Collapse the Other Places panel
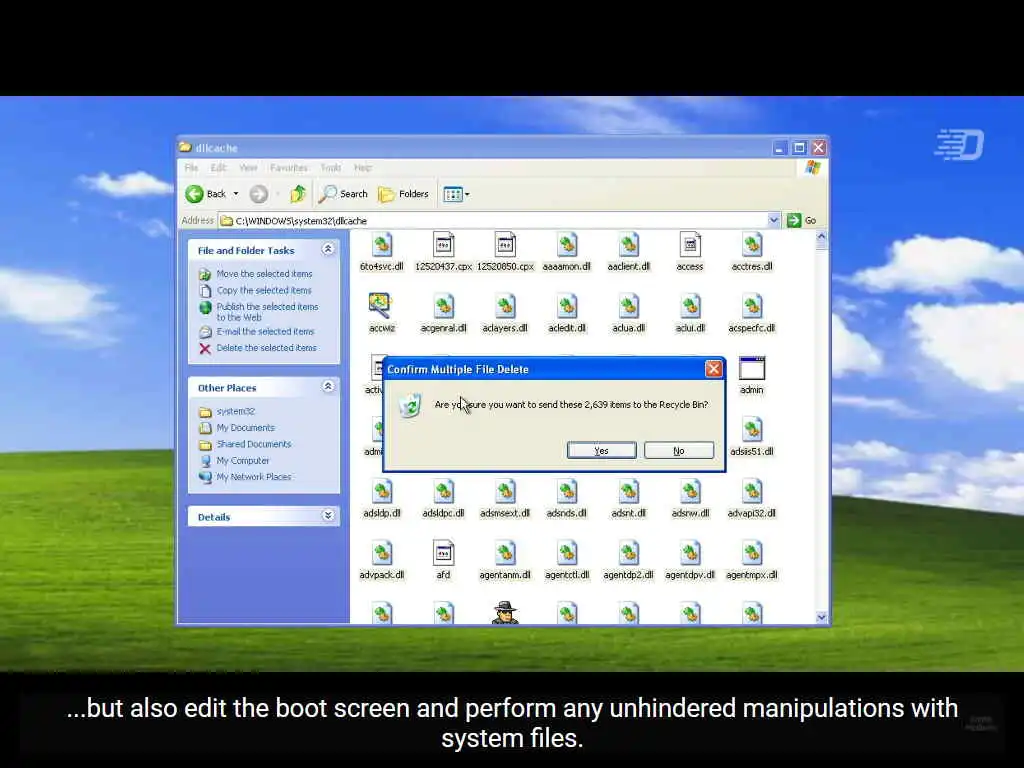Viewport: 1024px width, 768px height. [328, 387]
